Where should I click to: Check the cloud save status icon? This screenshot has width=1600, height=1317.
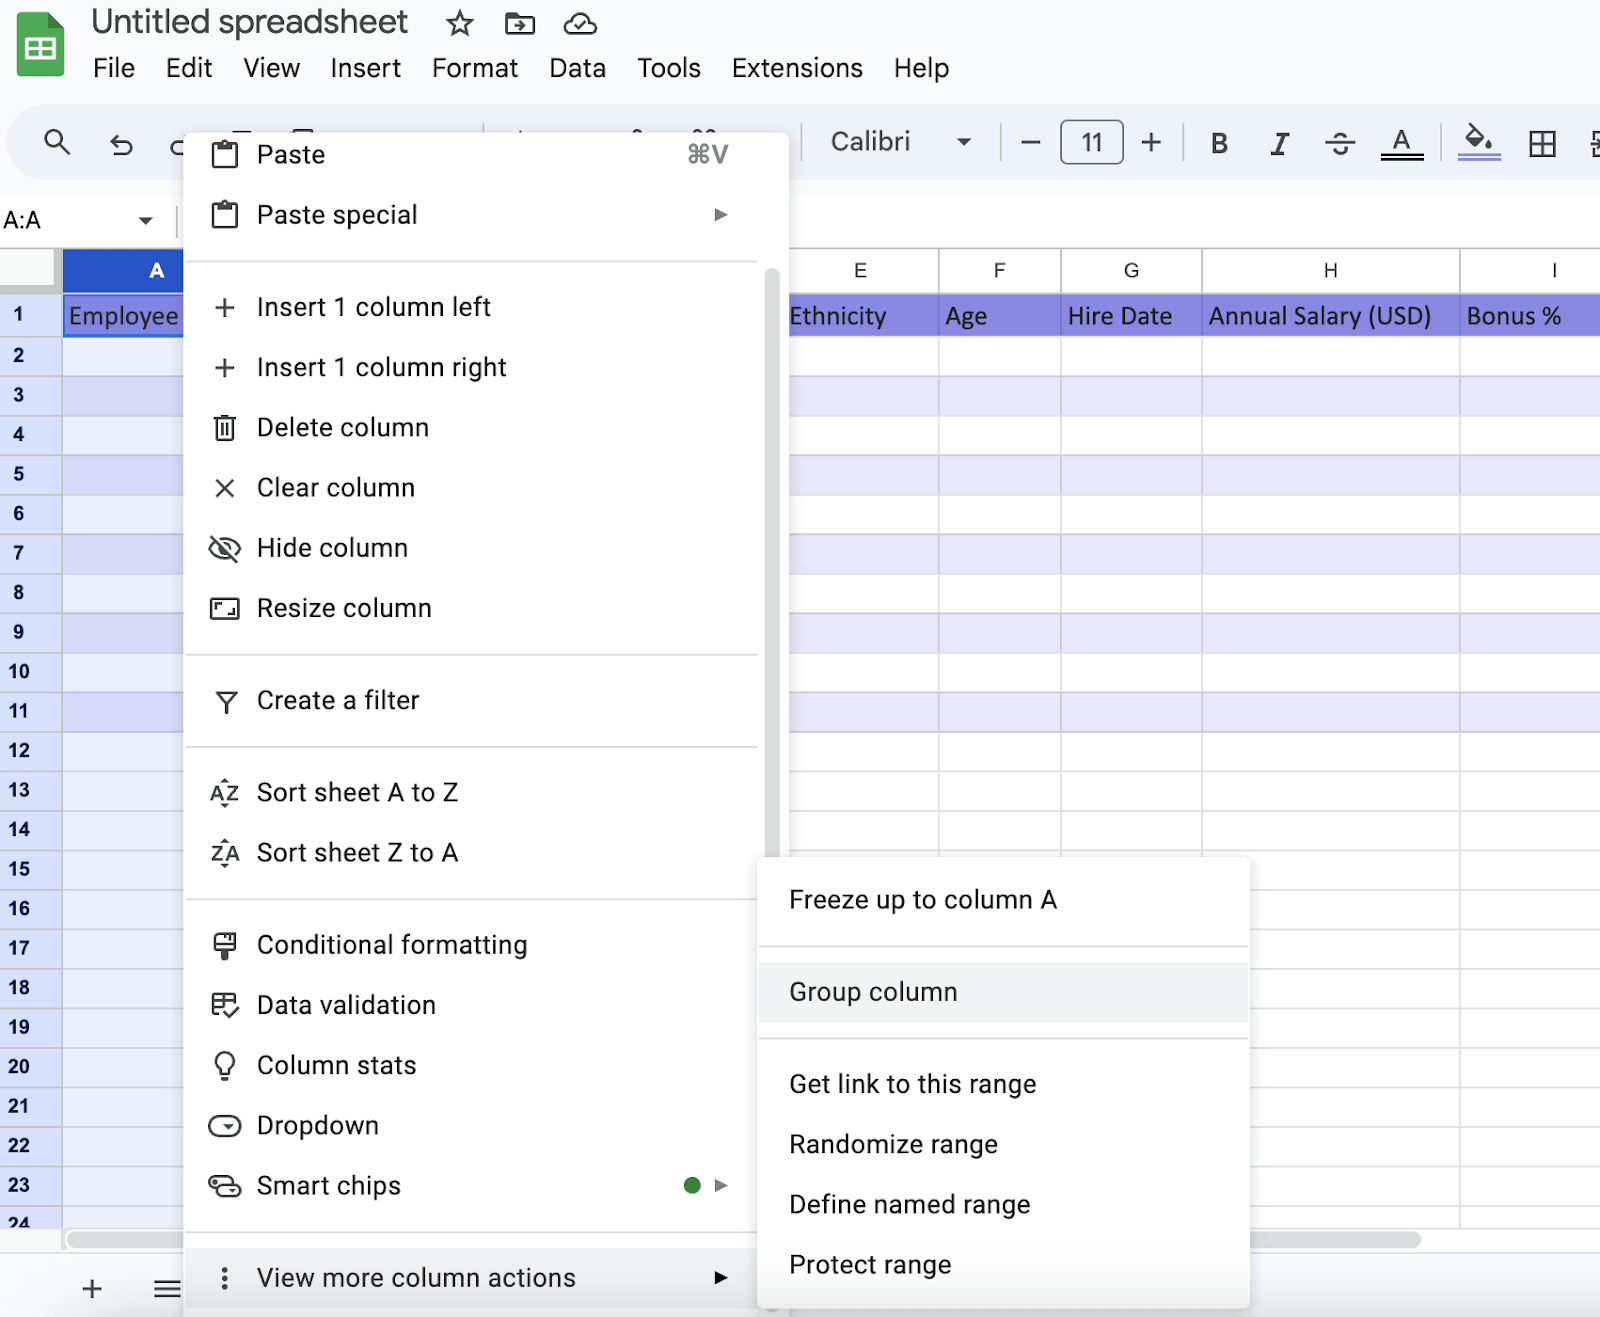click(x=580, y=23)
